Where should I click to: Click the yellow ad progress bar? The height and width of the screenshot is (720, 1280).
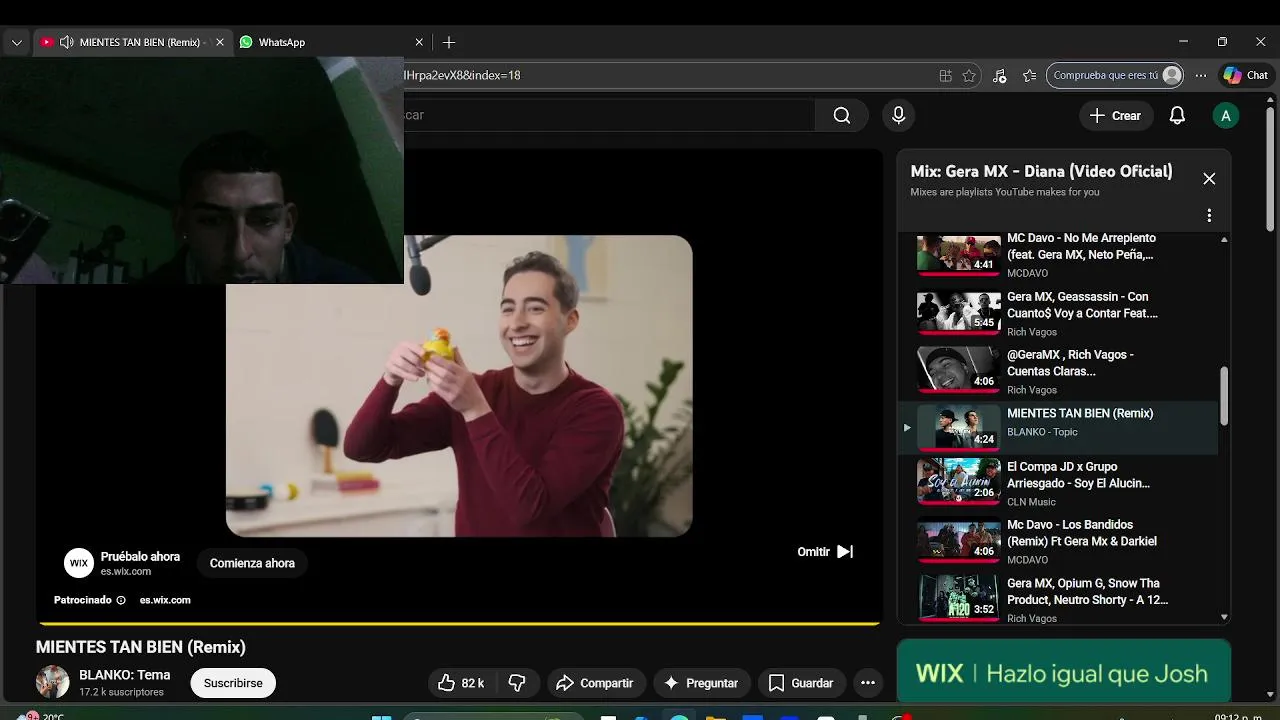tap(459, 623)
